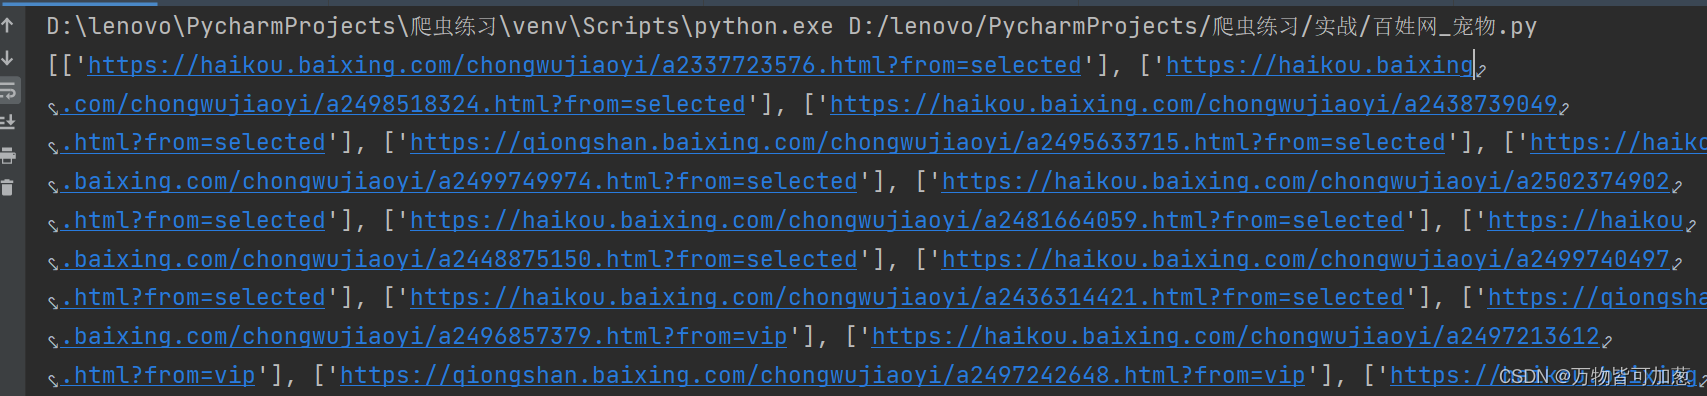Open the a2497242648.html qiongshan vip link
The image size is (1707, 396).
pyautogui.click(x=823, y=376)
